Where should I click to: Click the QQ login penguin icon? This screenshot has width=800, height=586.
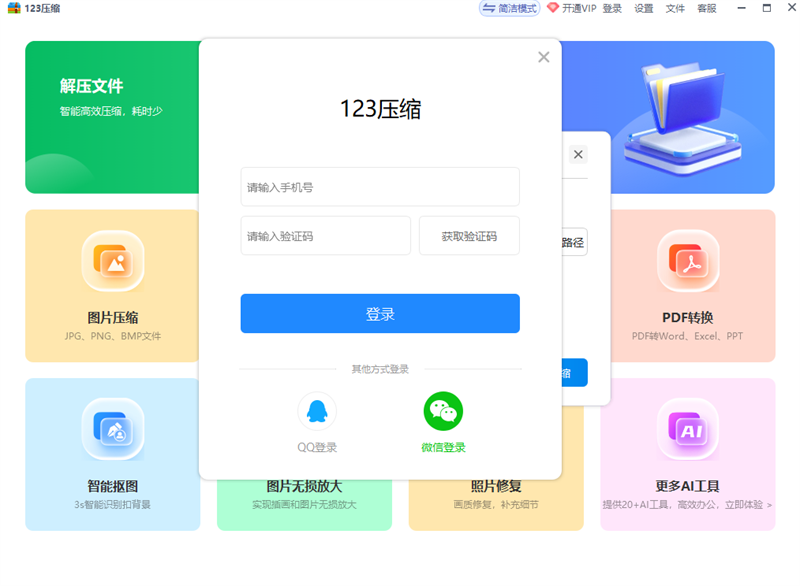pyautogui.click(x=317, y=412)
